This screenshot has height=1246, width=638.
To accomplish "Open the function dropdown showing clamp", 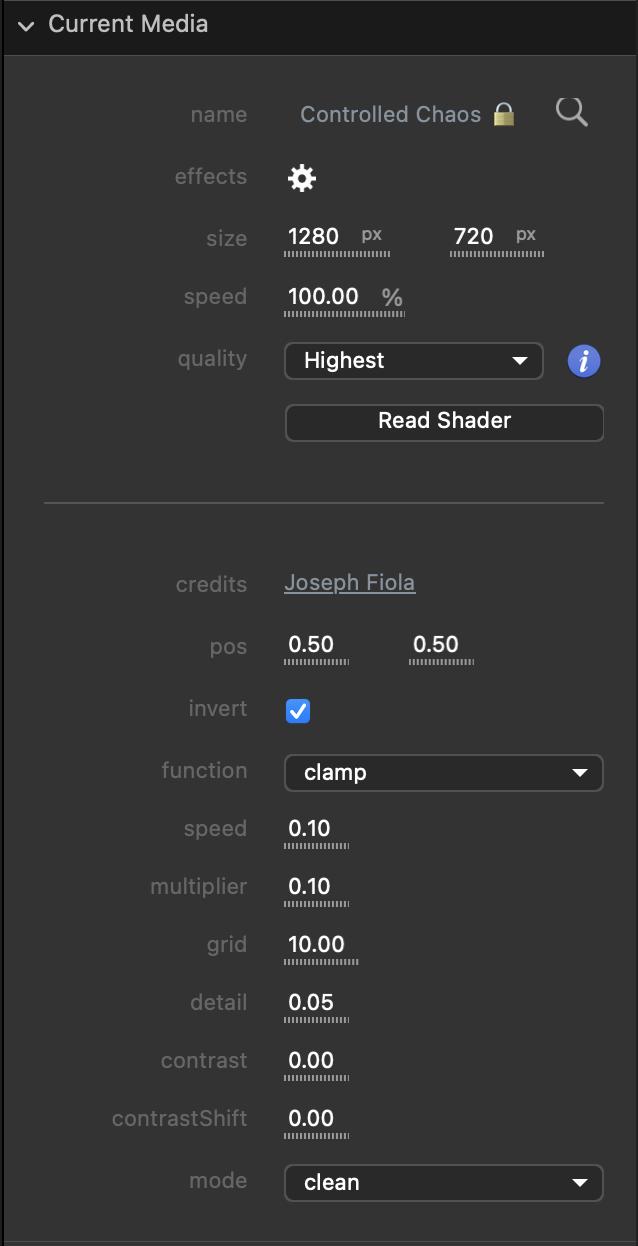I will [443, 773].
